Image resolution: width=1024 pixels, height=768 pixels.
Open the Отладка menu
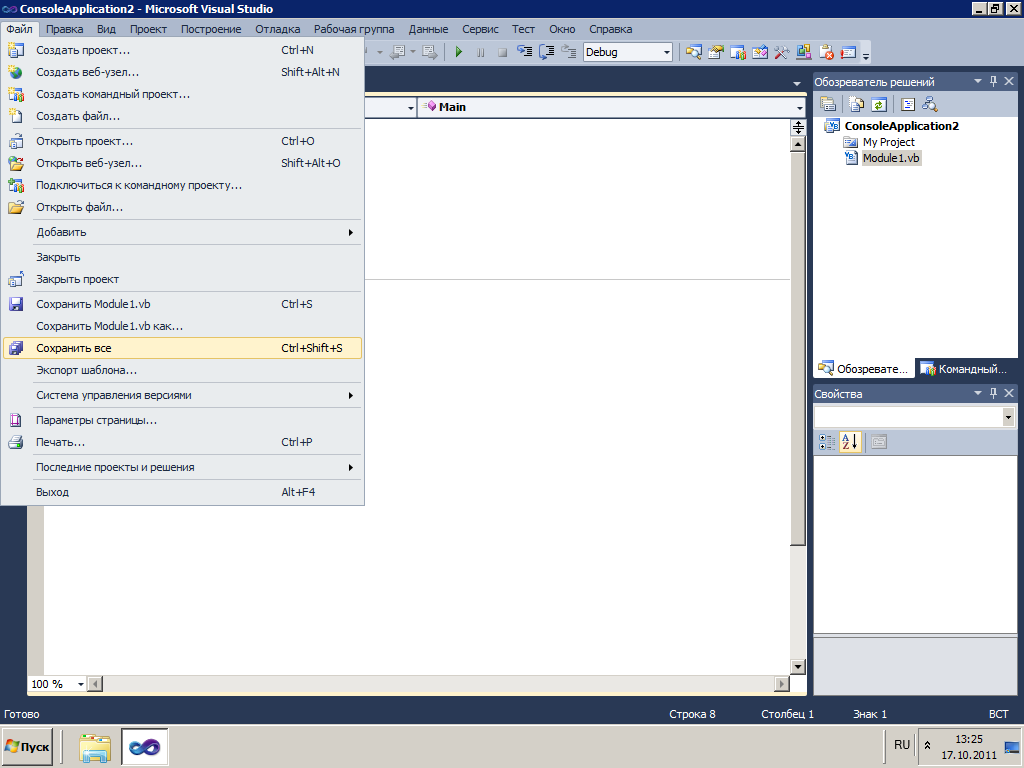tap(278, 29)
